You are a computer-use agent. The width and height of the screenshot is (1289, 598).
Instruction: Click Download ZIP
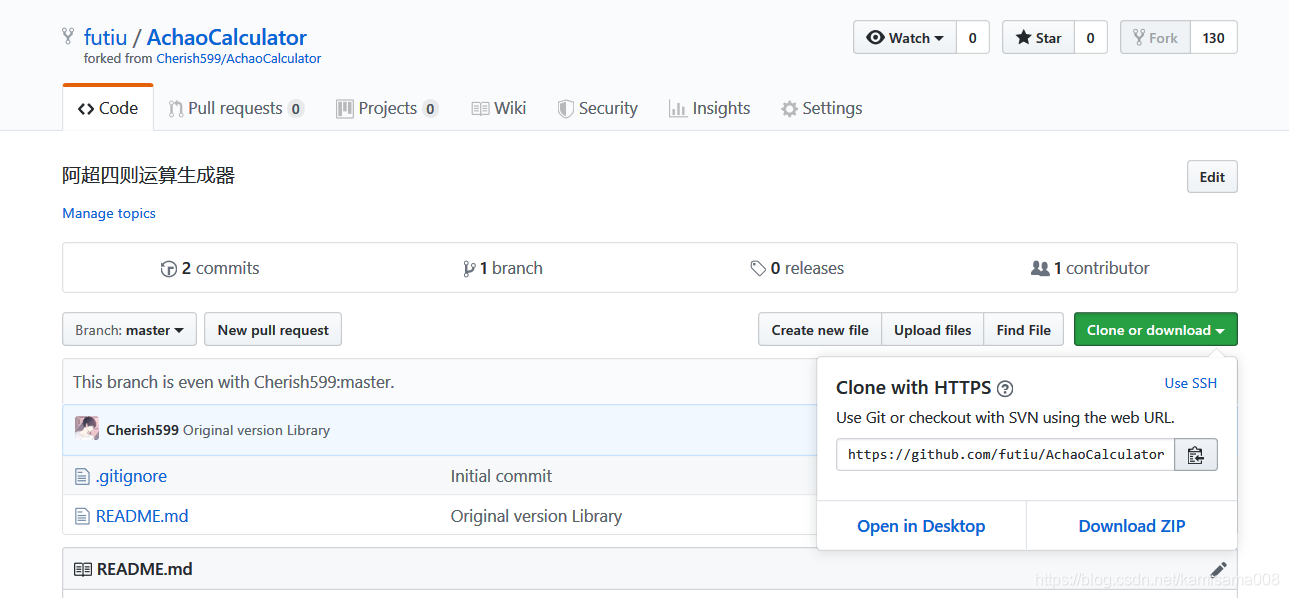[x=1132, y=526]
